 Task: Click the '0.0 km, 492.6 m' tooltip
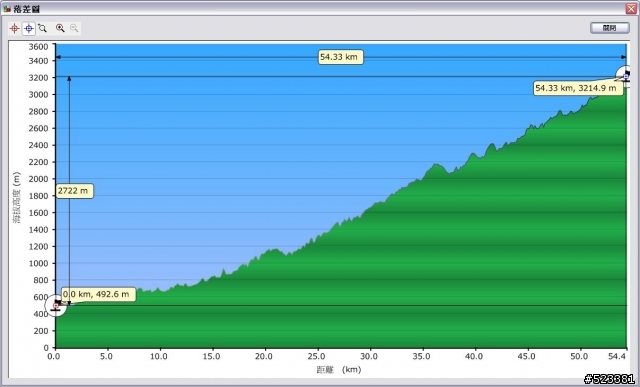pyautogui.click(x=98, y=294)
